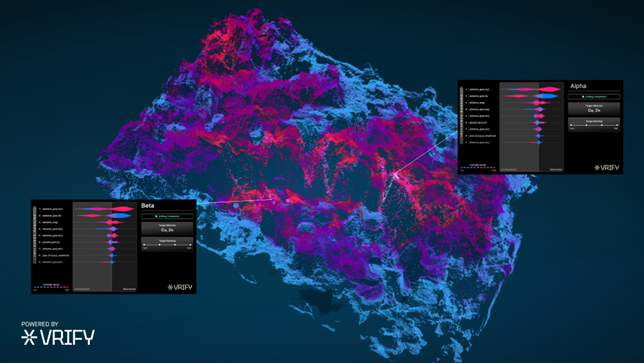Screen dimensions: 644x363
Task: Click the white Alpha target marker on map
Action: (x=396, y=175)
